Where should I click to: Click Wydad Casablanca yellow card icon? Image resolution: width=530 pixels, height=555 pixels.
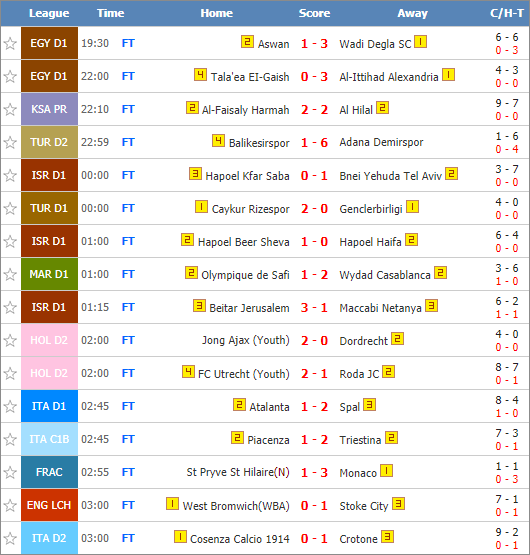440,272
